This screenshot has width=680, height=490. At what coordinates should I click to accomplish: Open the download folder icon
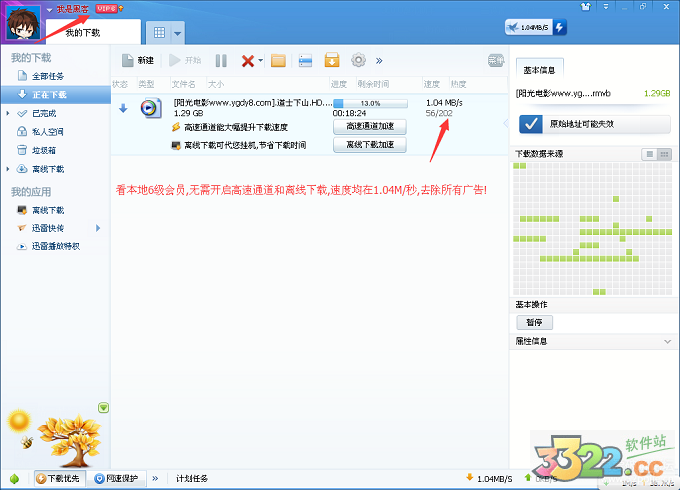pos(278,61)
